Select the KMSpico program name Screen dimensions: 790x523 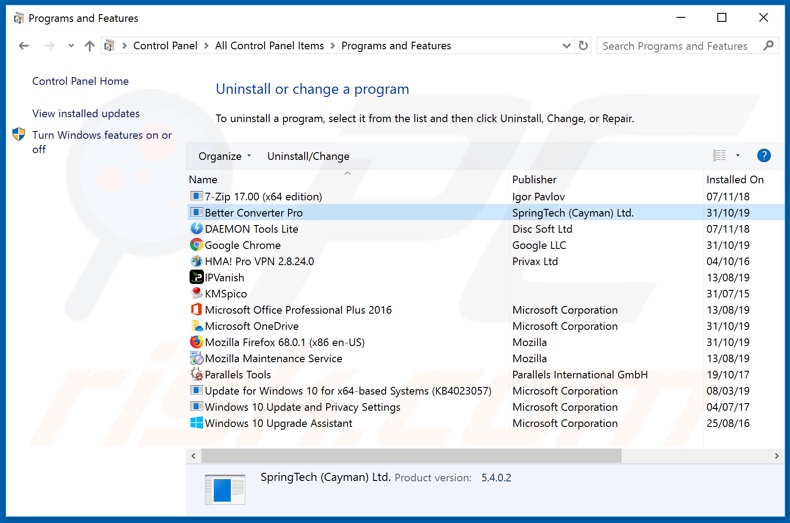[226, 294]
